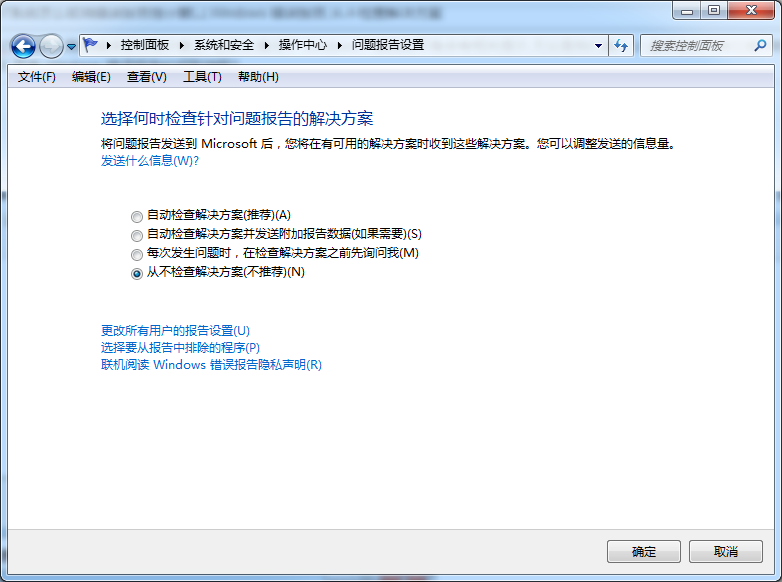Choose 自动检查解决方案并发送附加报告数据 option

coord(137,235)
